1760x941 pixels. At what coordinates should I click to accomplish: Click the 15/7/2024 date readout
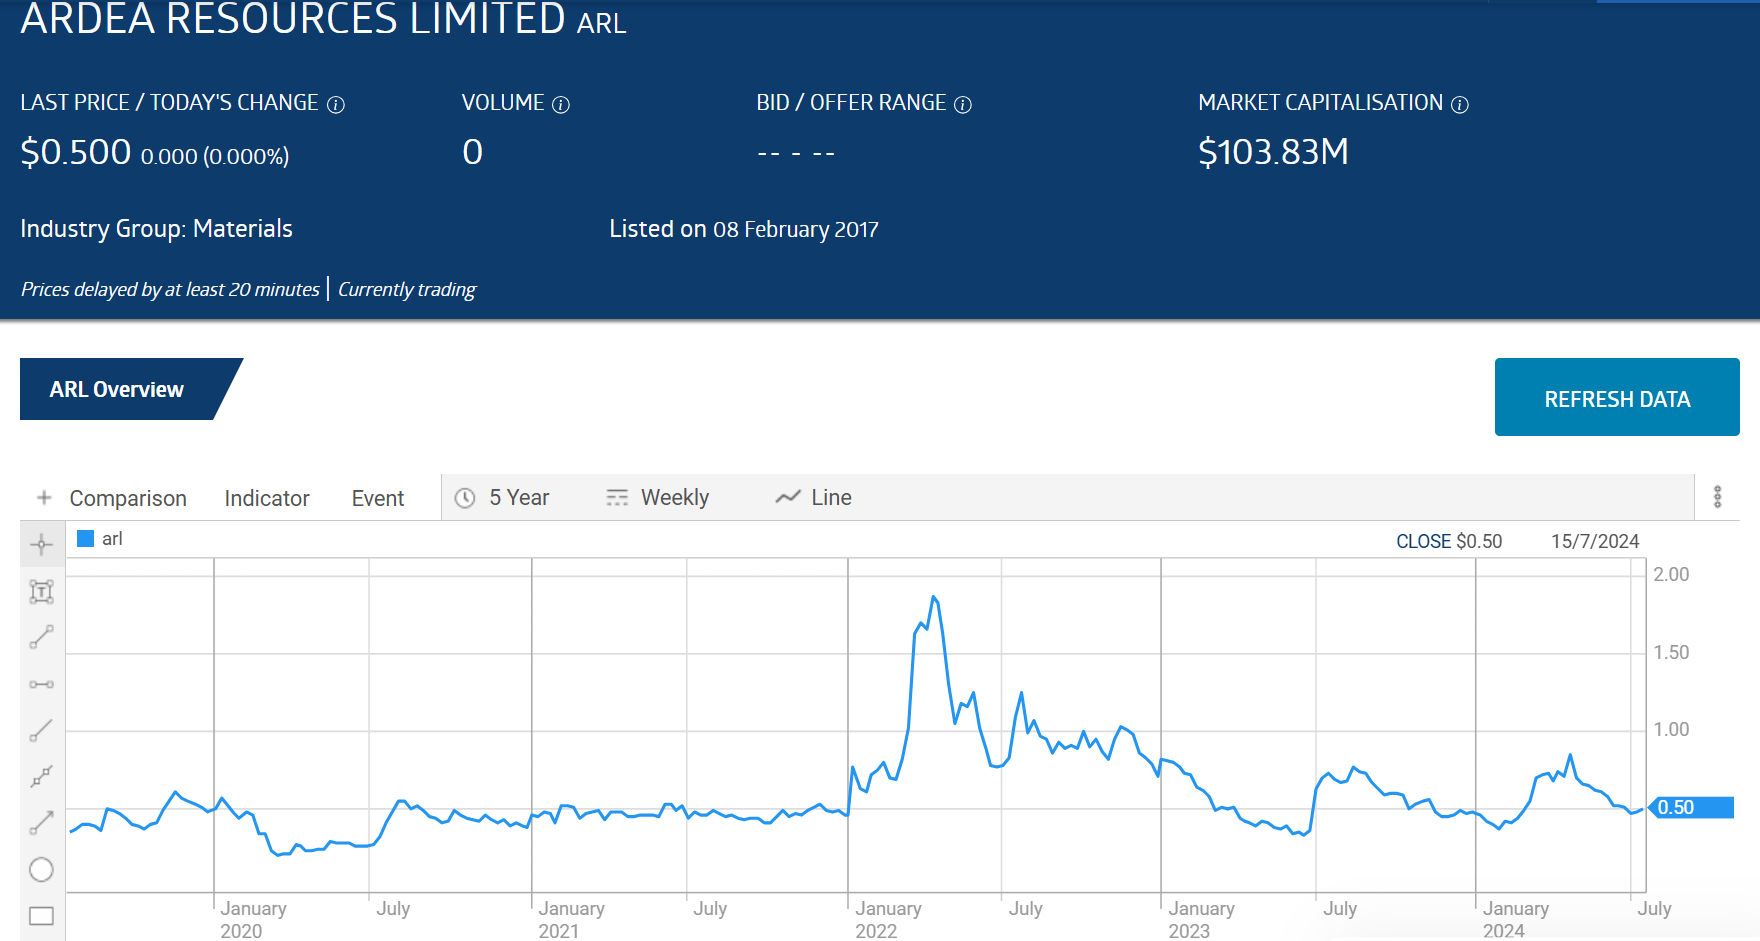tap(1595, 541)
